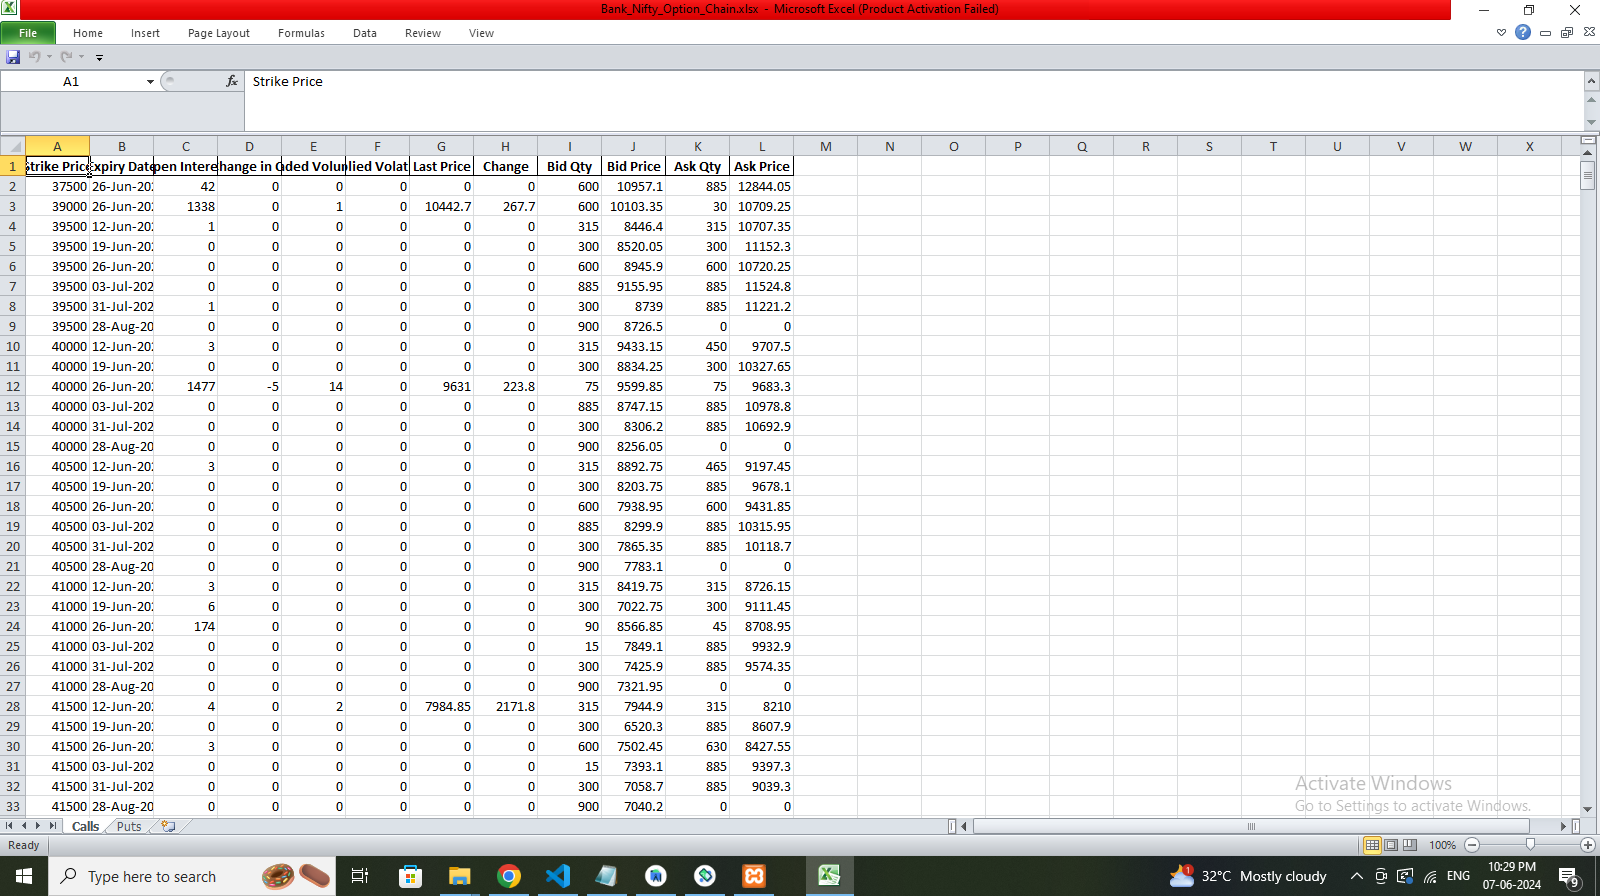The width and height of the screenshot is (1600, 896).
Task: Open Microsoft Excel Help question mark icon
Action: [1523, 32]
